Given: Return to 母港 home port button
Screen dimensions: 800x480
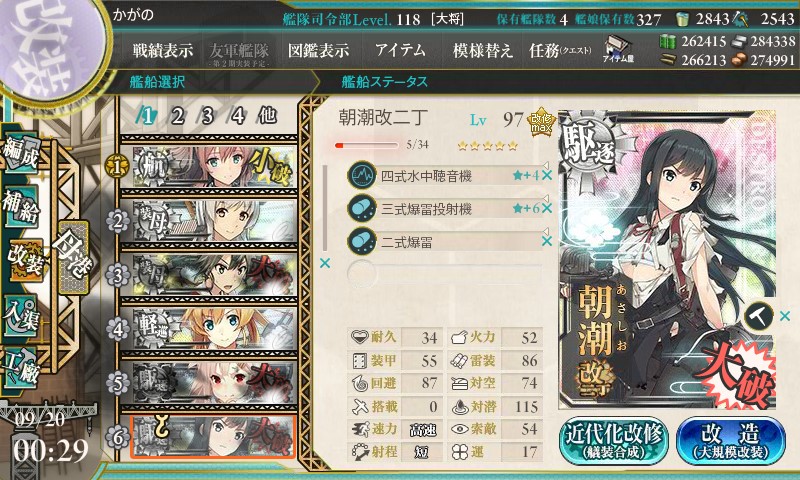Looking at the screenshot, I should point(73,257).
